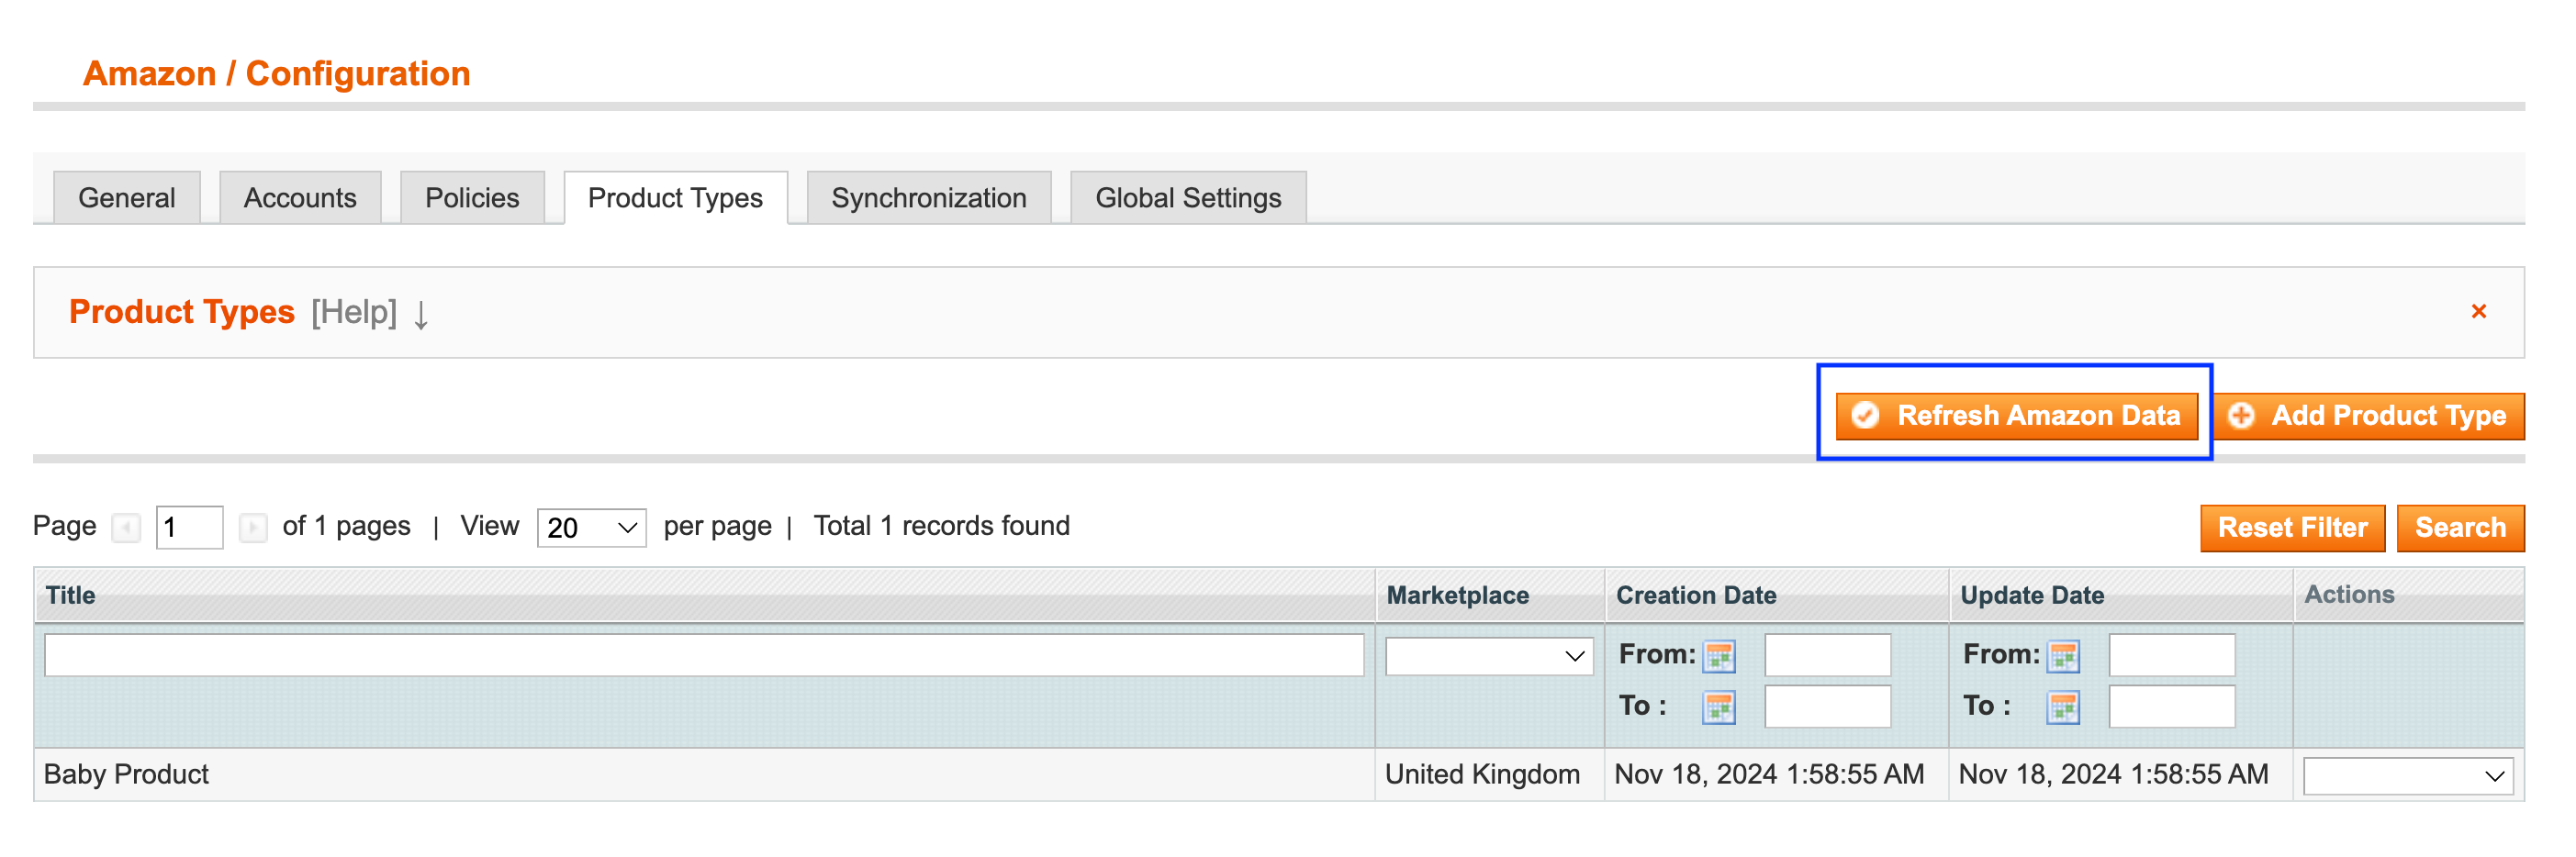This screenshot has height=857, width=2576.
Task: Open Actions dropdown for Baby Product
Action: coord(2407,776)
